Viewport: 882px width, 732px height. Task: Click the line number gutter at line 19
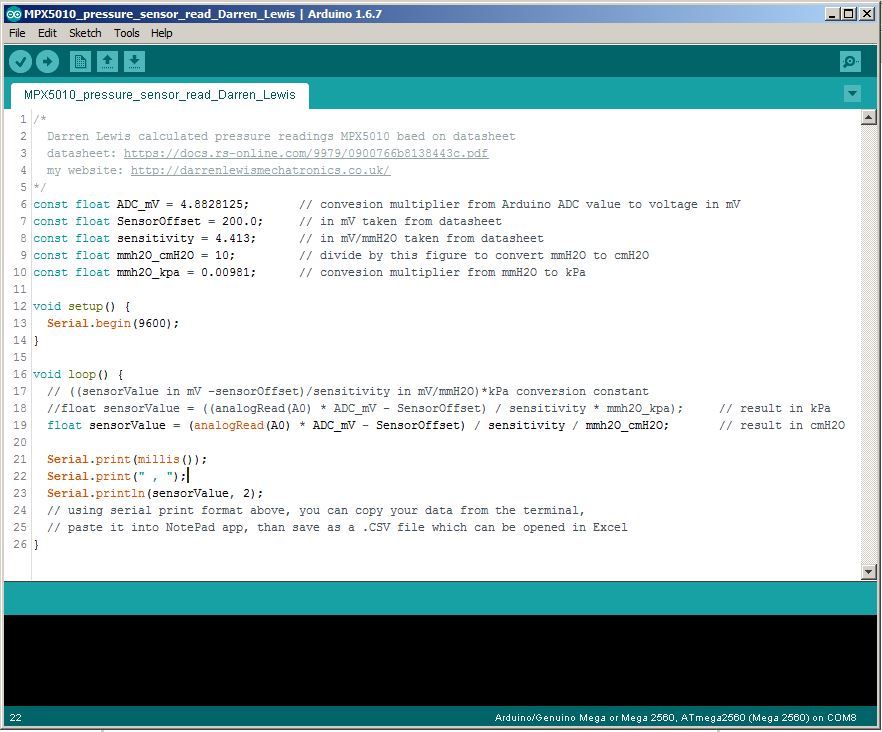[20, 425]
